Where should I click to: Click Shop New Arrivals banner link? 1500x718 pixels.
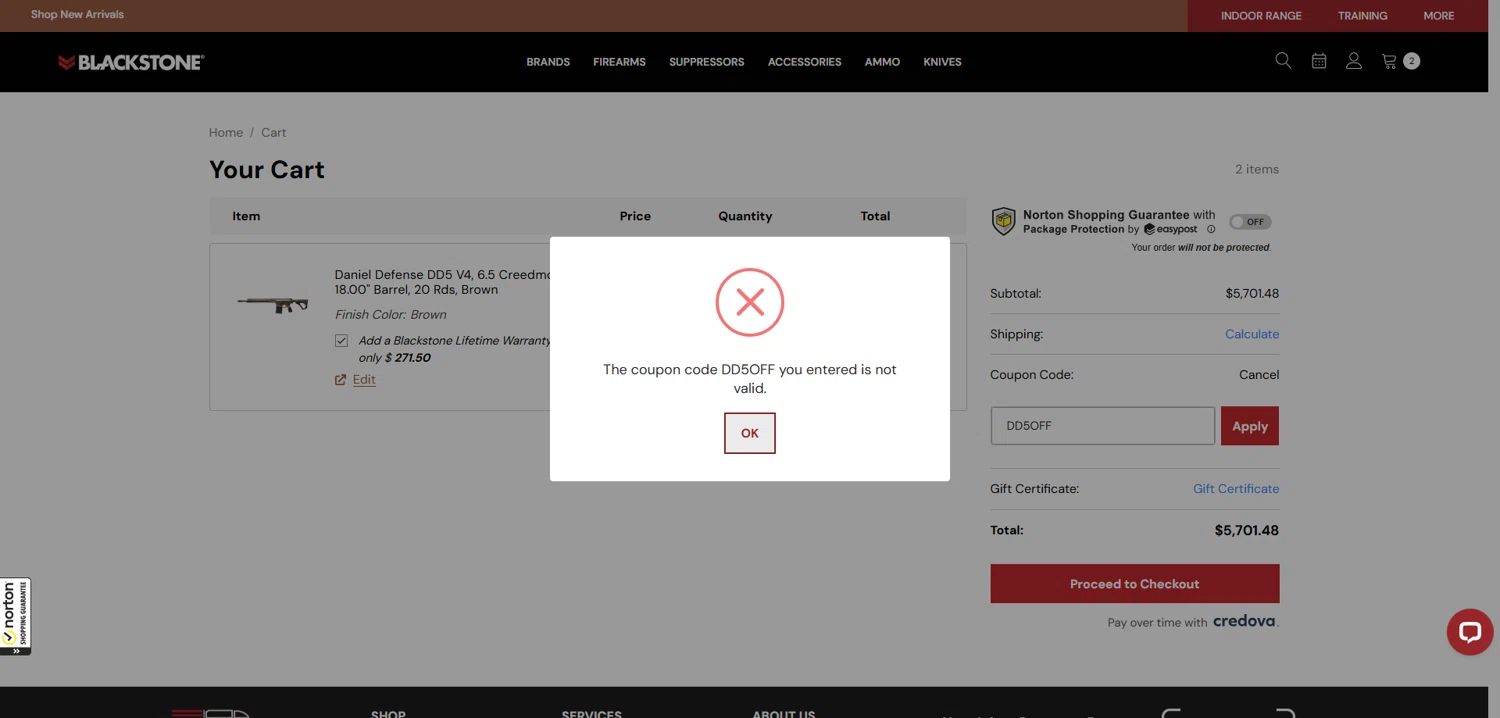coord(77,15)
